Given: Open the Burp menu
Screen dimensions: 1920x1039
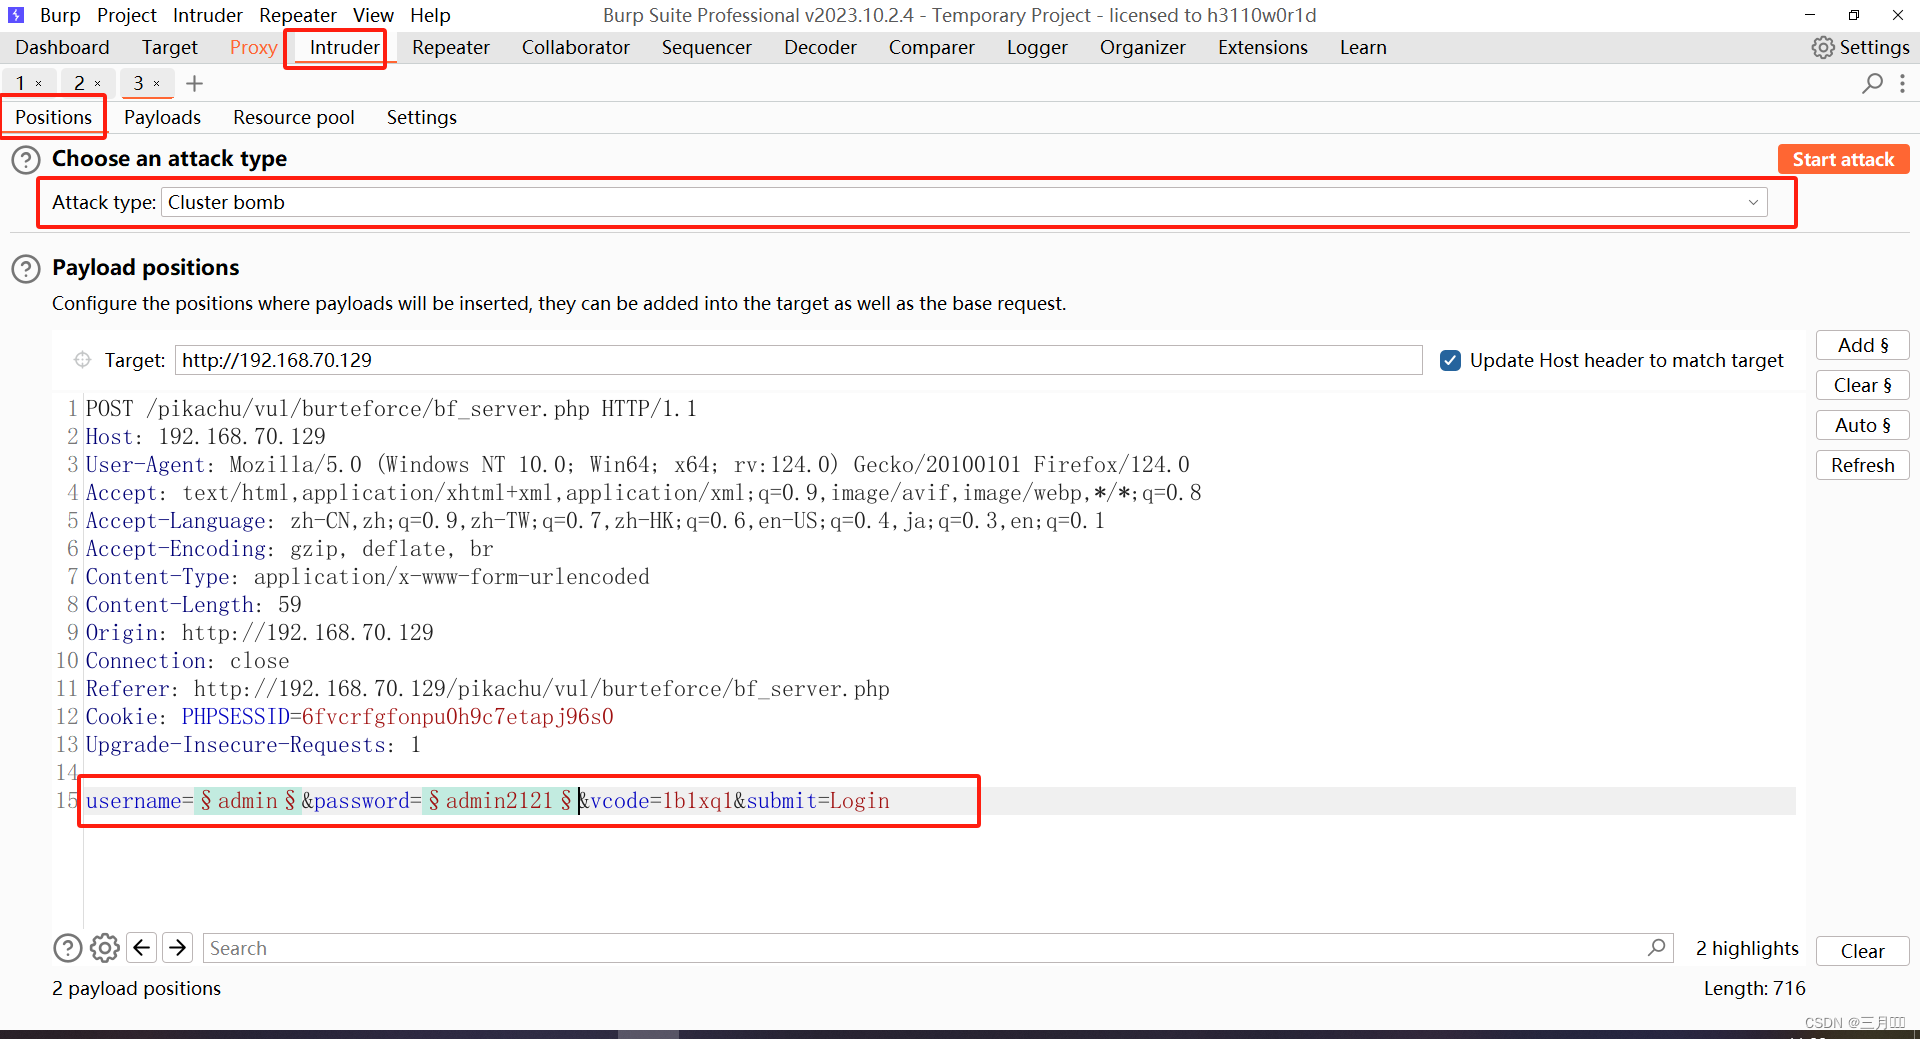Looking at the screenshot, I should click(x=60, y=15).
